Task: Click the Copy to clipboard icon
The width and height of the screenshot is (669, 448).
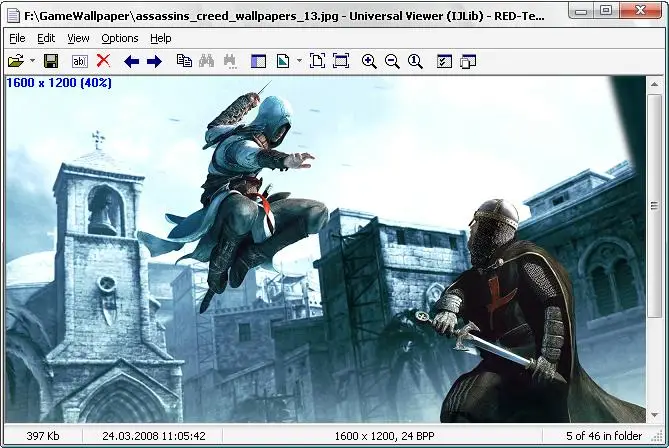Action: [184, 61]
